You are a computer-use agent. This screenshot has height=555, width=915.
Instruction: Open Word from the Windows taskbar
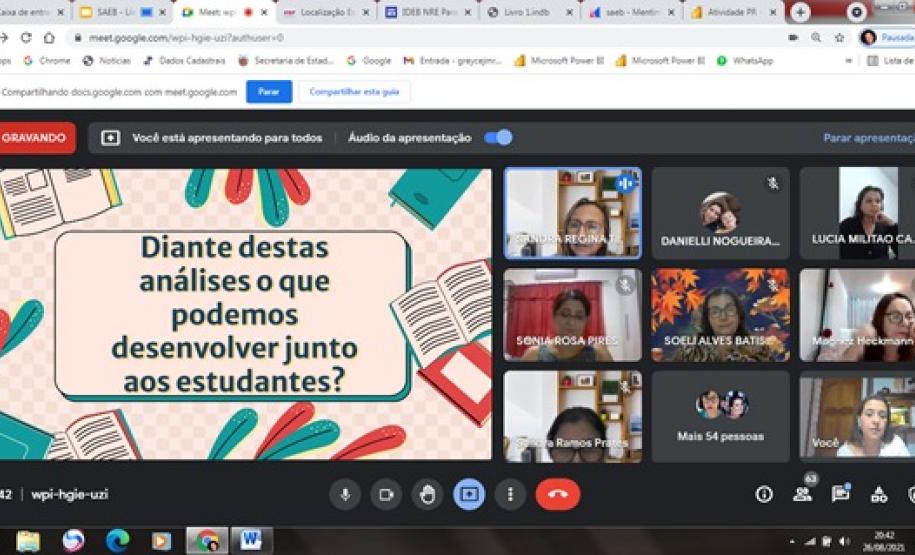pos(249,541)
